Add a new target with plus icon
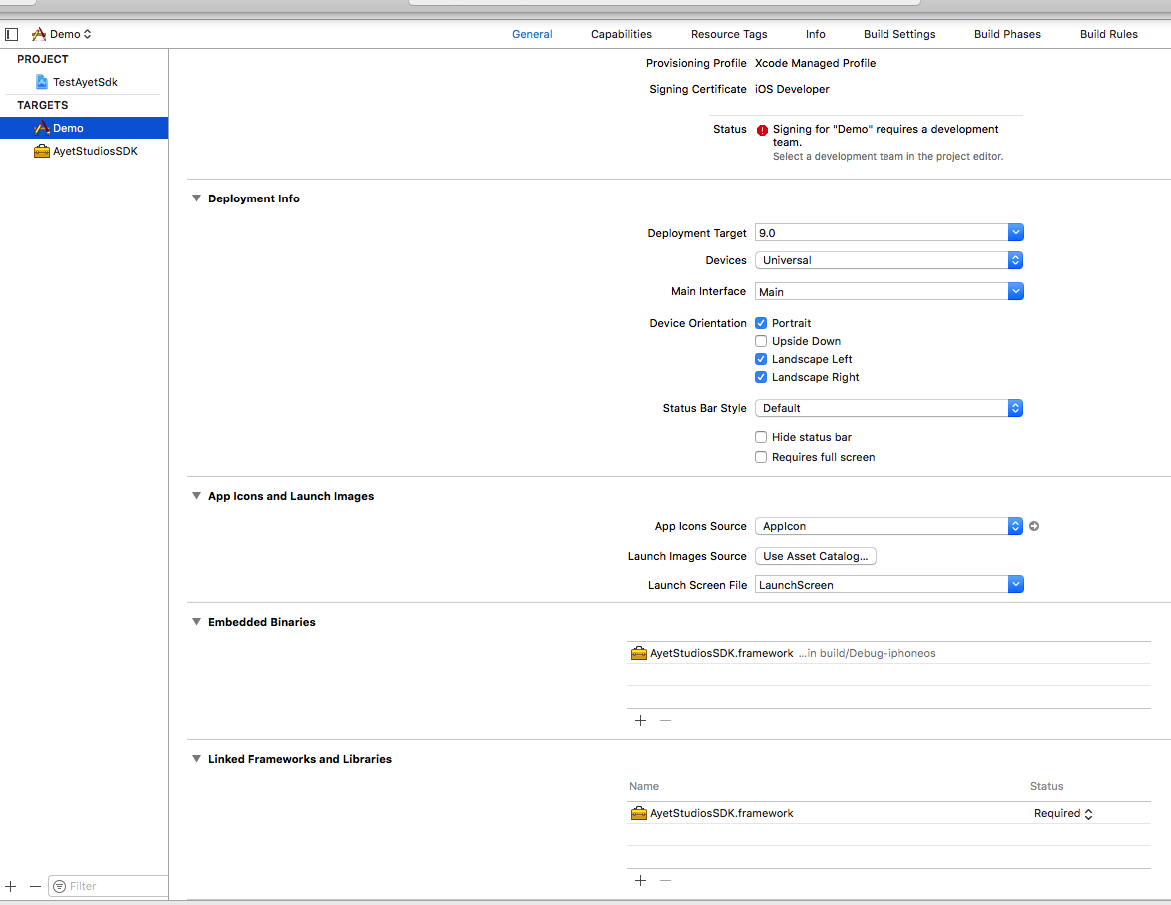Viewport: 1171px width, 905px height. [10, 886]
